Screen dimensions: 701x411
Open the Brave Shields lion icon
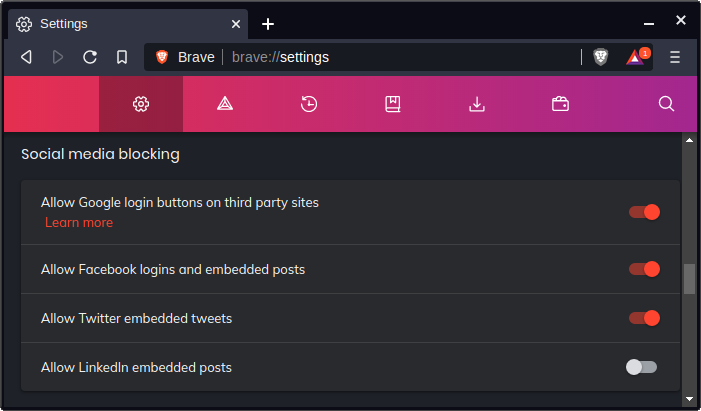point(600,57)
